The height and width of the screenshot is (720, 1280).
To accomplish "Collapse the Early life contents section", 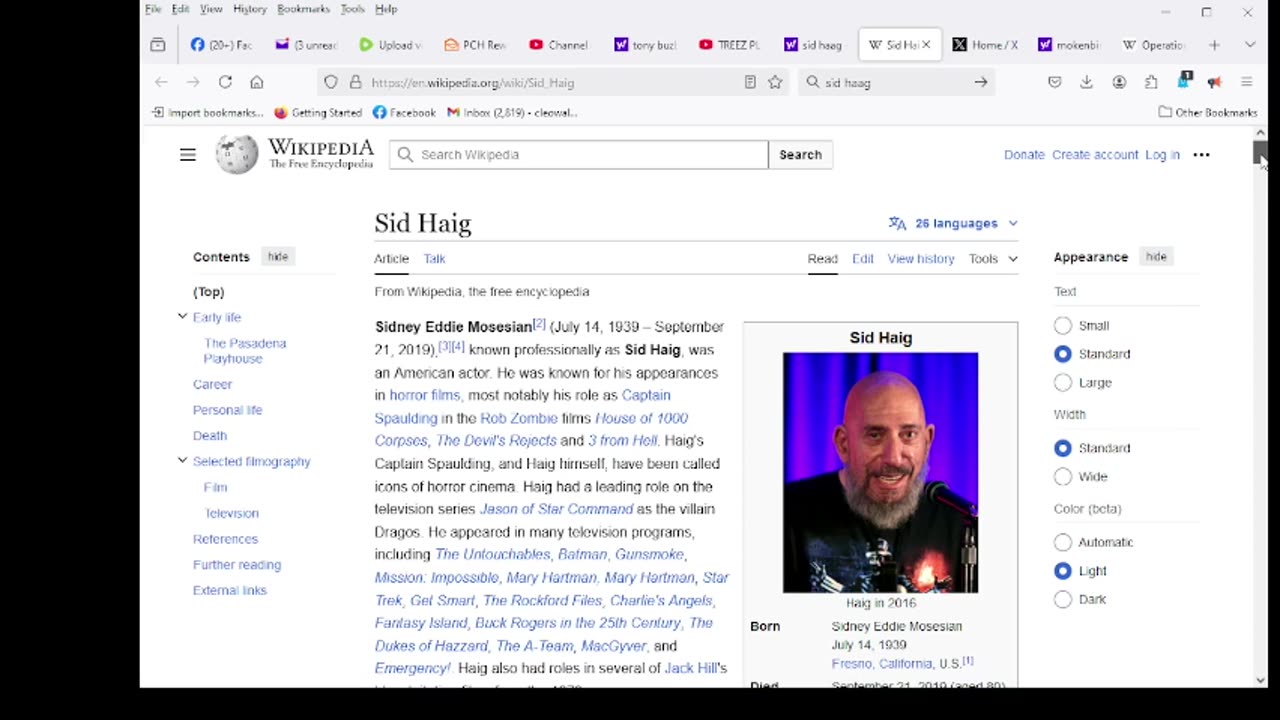I will point(182,317).
